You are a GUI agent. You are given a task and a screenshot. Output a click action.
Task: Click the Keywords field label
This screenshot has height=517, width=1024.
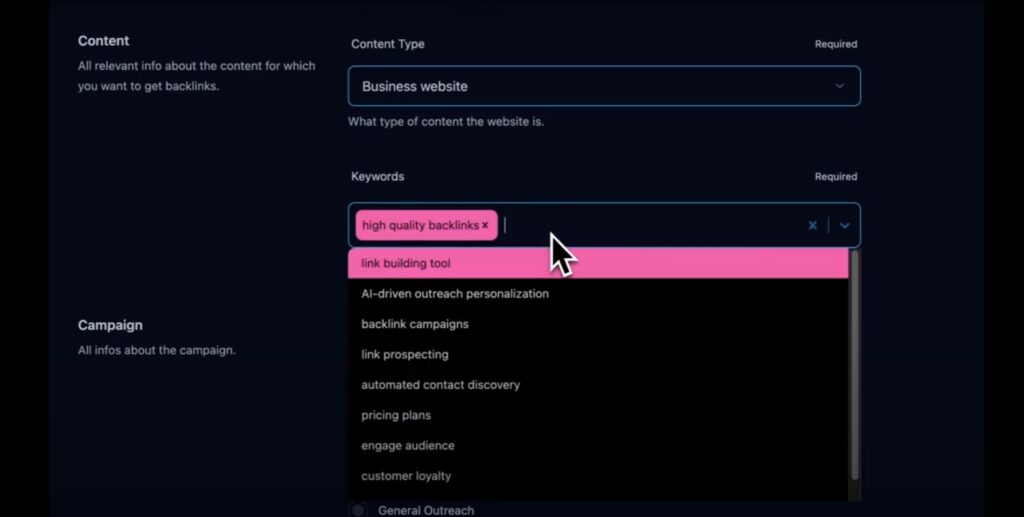tap(377, 176)
